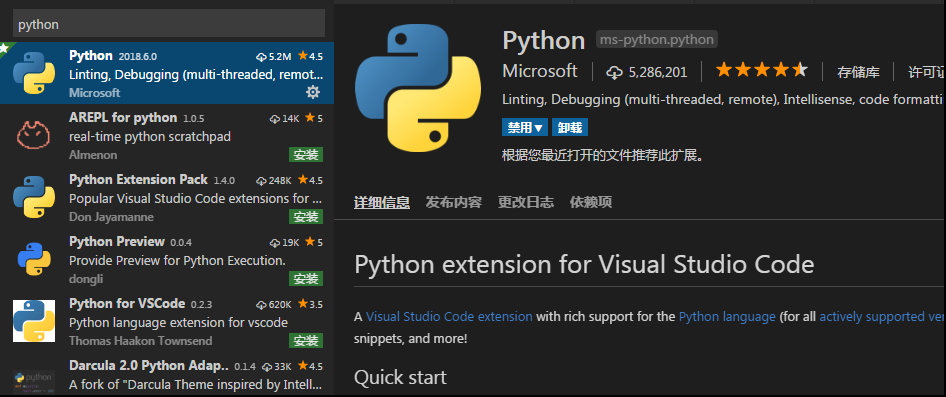Click the five-star rating in details header
This screenshot has height=397, width=946.
[761, 71]
